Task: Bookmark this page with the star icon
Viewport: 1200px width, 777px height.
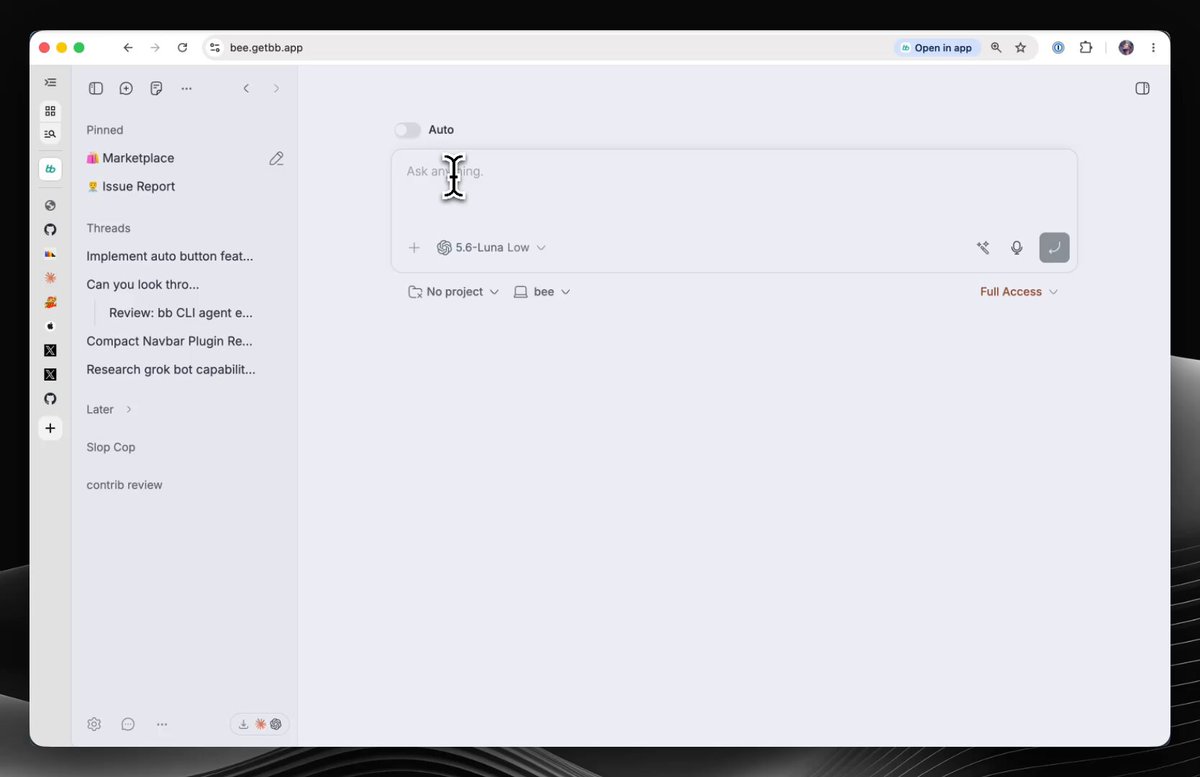Action: point(1021,47)
